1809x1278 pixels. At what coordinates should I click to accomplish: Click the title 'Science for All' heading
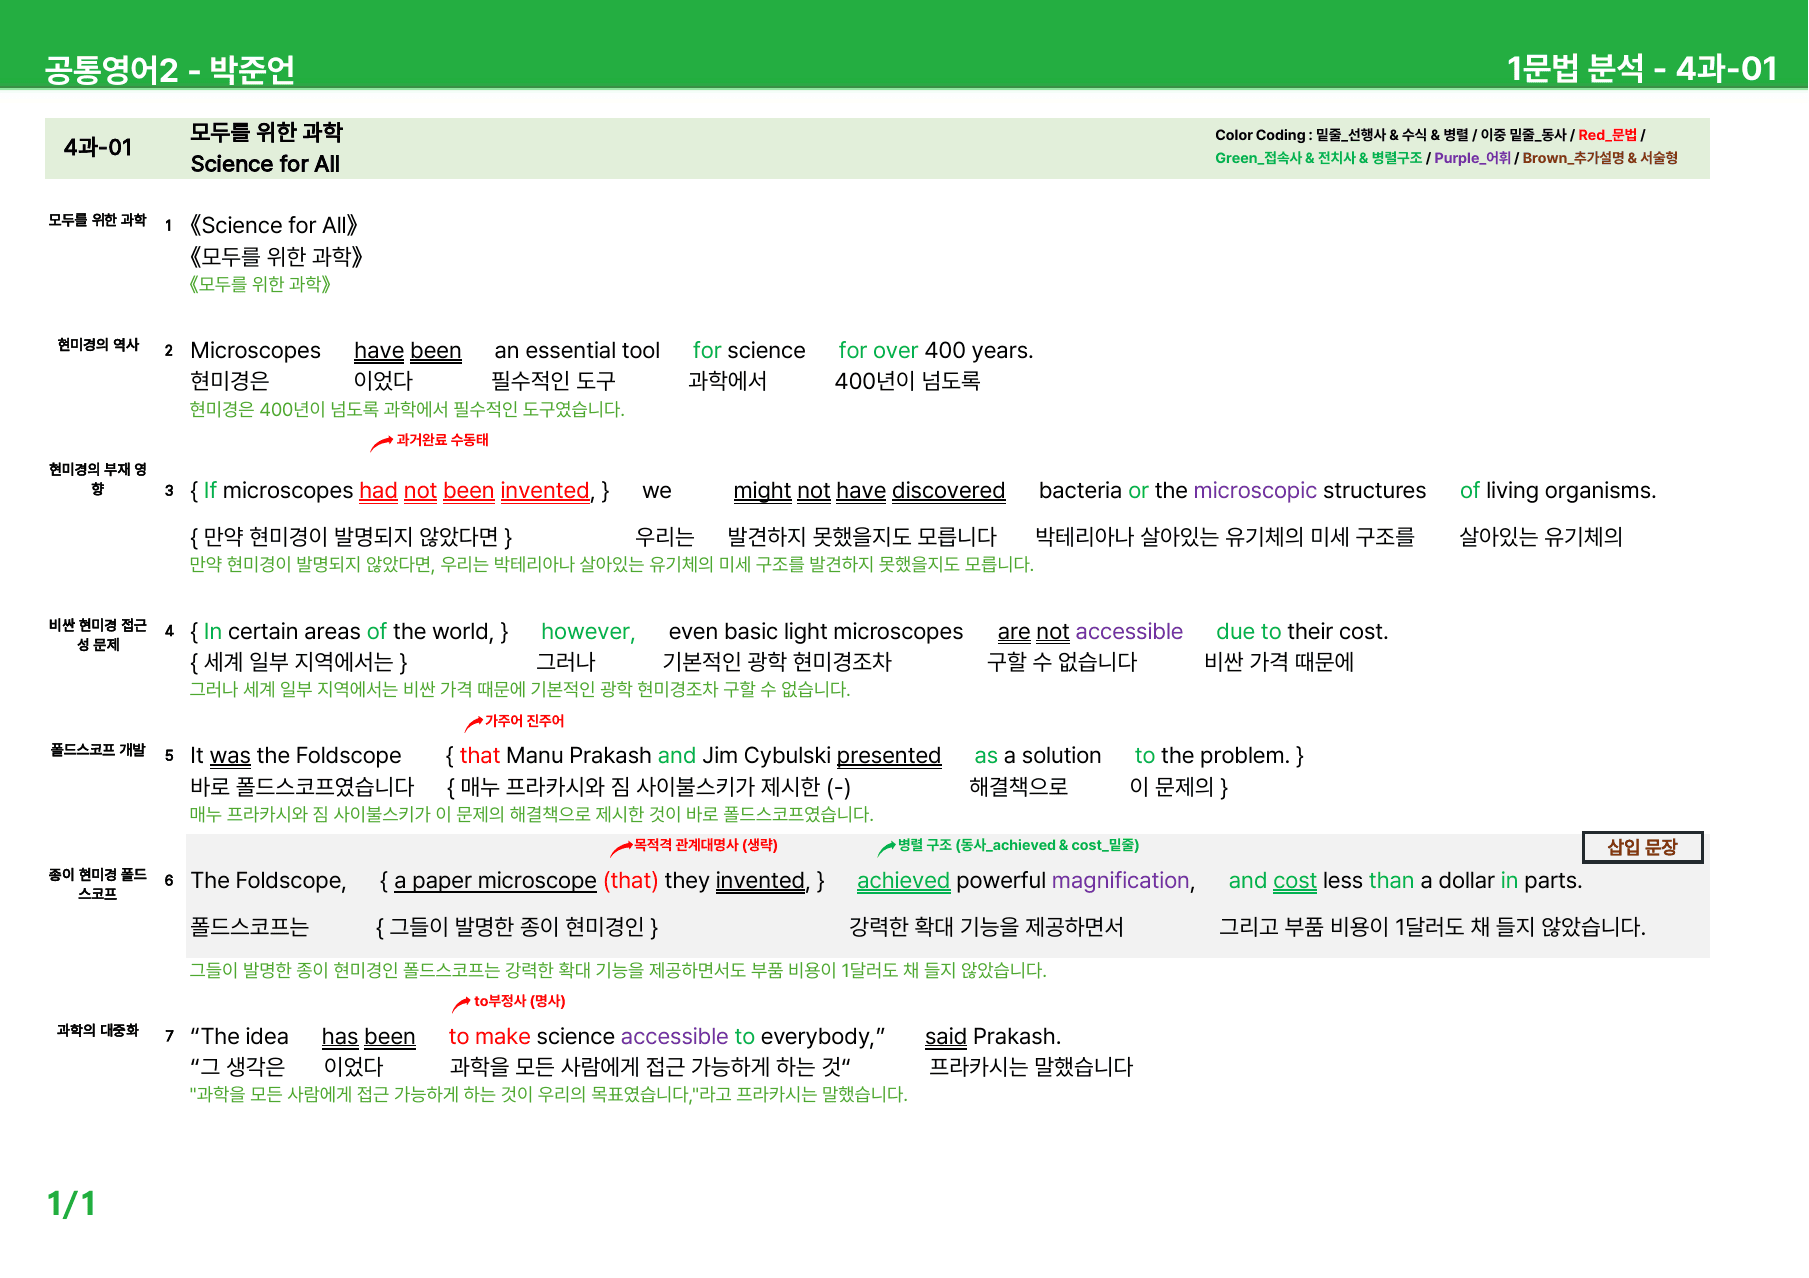coord(265,164)
